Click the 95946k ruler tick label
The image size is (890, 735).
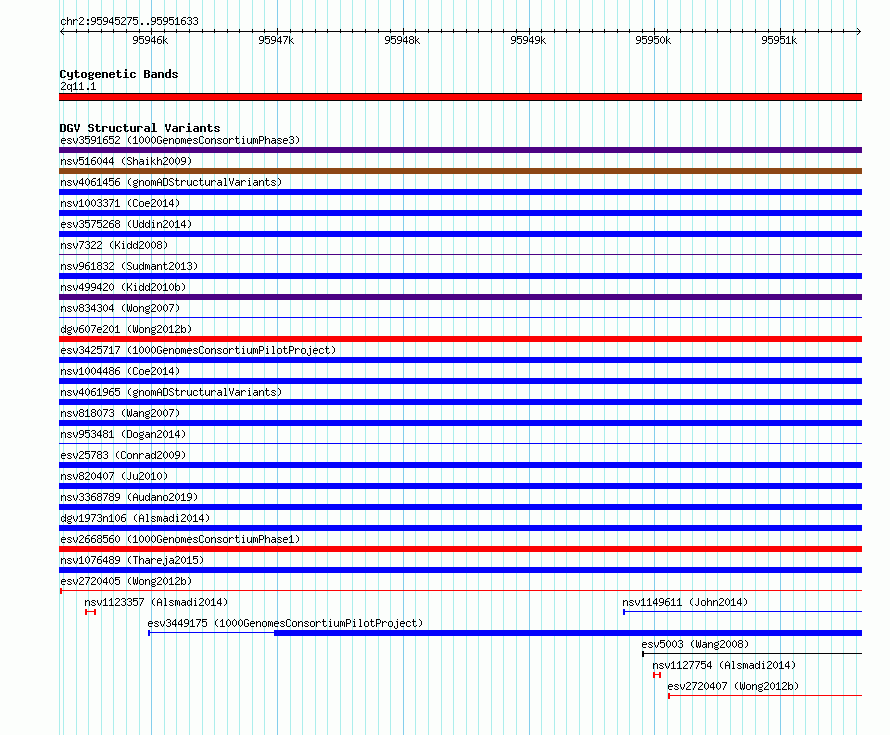150,40
